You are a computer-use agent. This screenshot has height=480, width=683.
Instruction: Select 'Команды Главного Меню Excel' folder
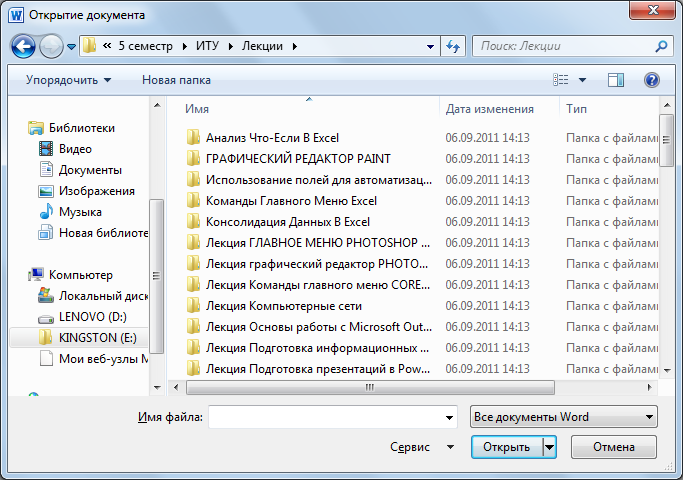click(291, 200)
